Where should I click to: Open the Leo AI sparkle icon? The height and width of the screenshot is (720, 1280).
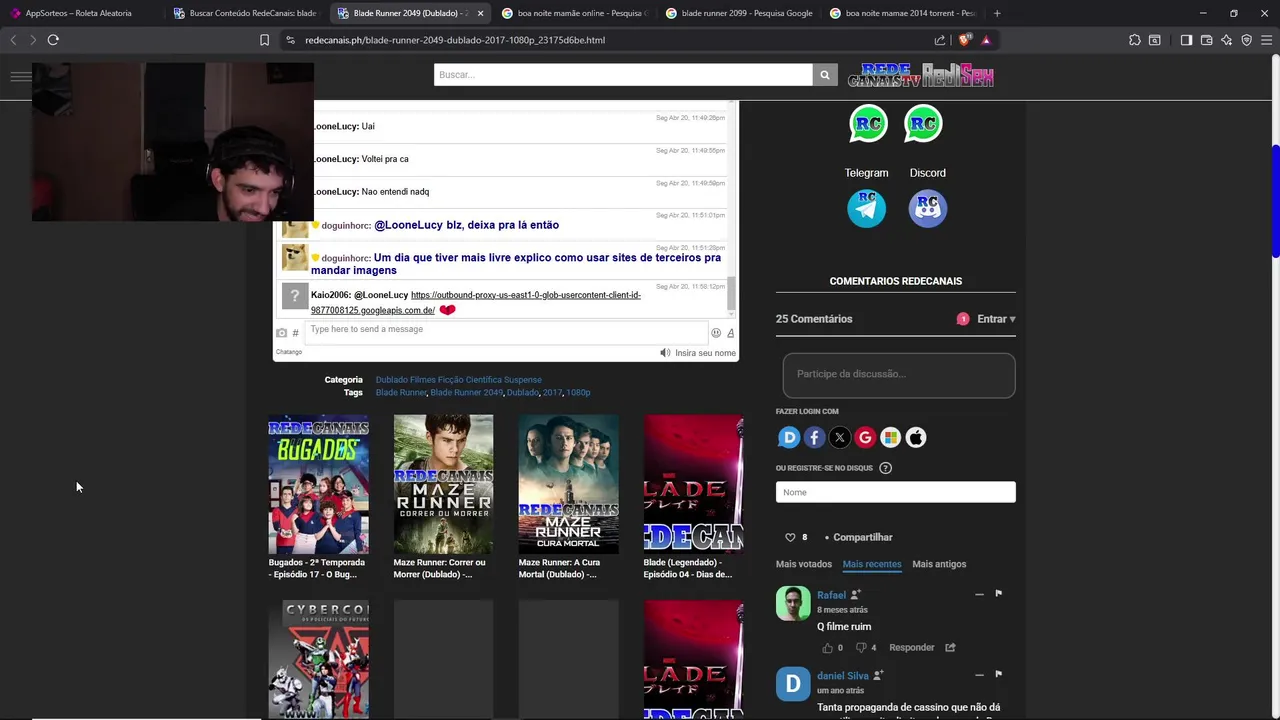coord(1226,40)
